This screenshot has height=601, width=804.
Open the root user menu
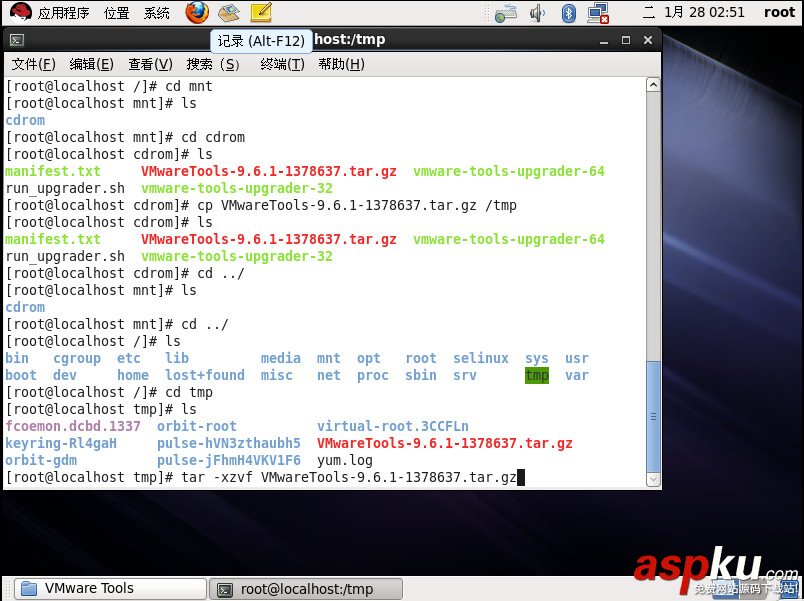click(x=779, y=12)
